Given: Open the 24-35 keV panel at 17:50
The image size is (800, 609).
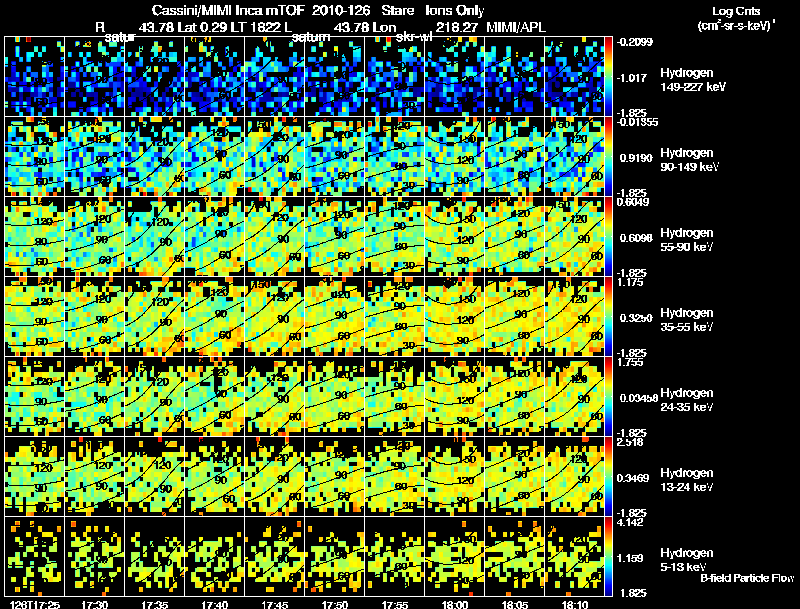Looking at the screenshot, I should tap(335, 397).
